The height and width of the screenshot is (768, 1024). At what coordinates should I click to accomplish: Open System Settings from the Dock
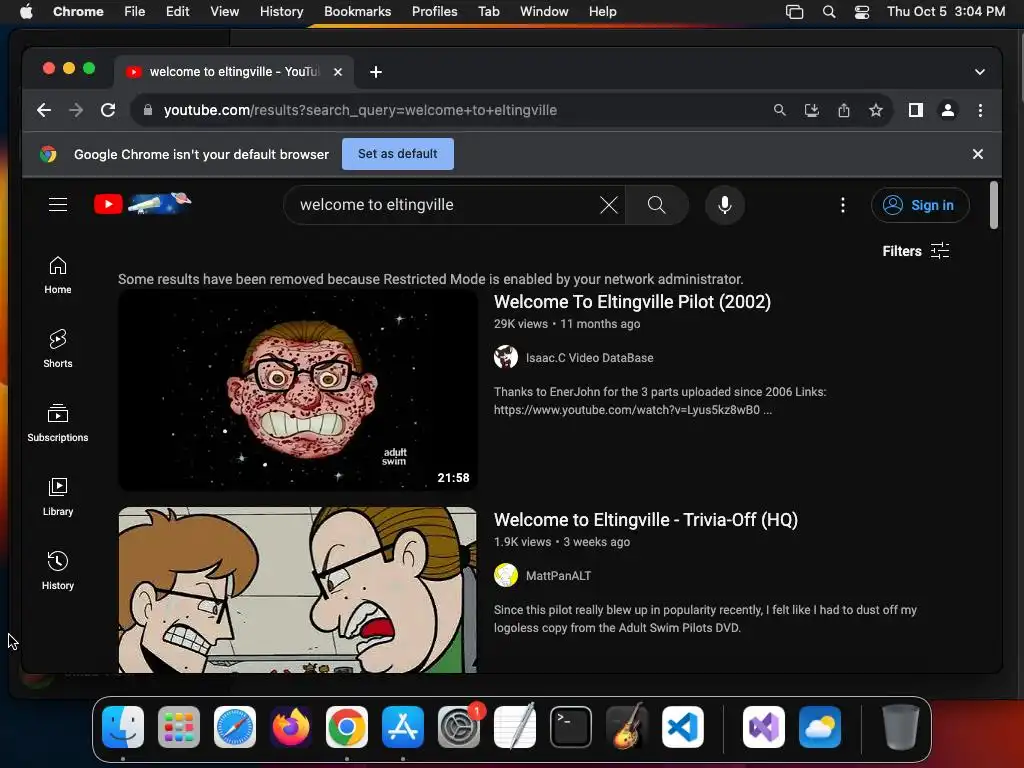point(458,727)
